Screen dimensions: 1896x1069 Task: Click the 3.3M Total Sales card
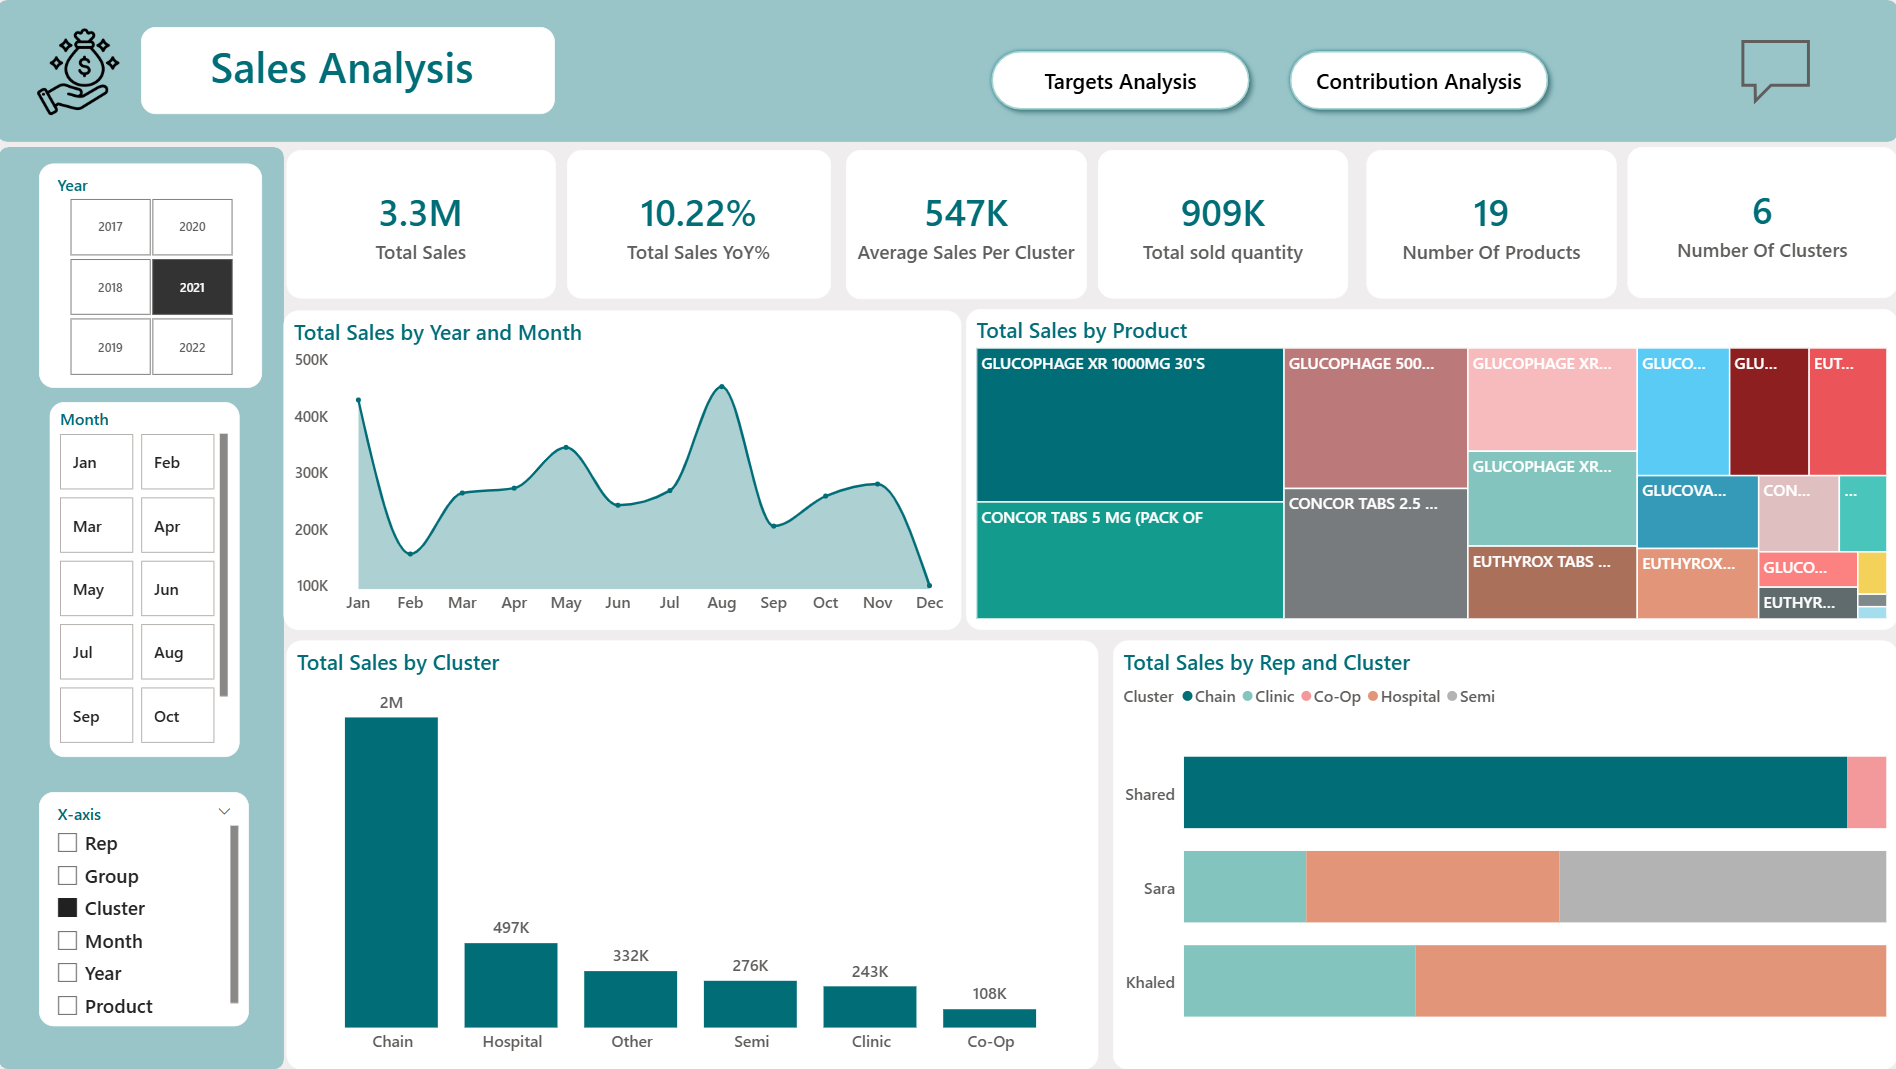coord(421,225)
